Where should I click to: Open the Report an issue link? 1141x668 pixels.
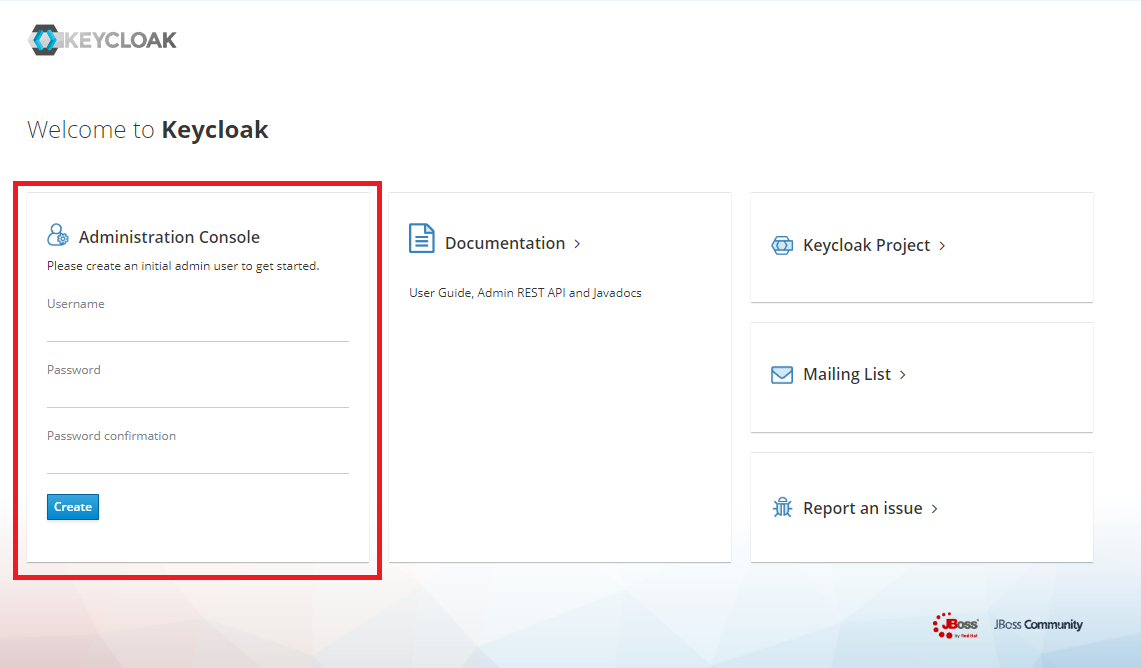863,508
